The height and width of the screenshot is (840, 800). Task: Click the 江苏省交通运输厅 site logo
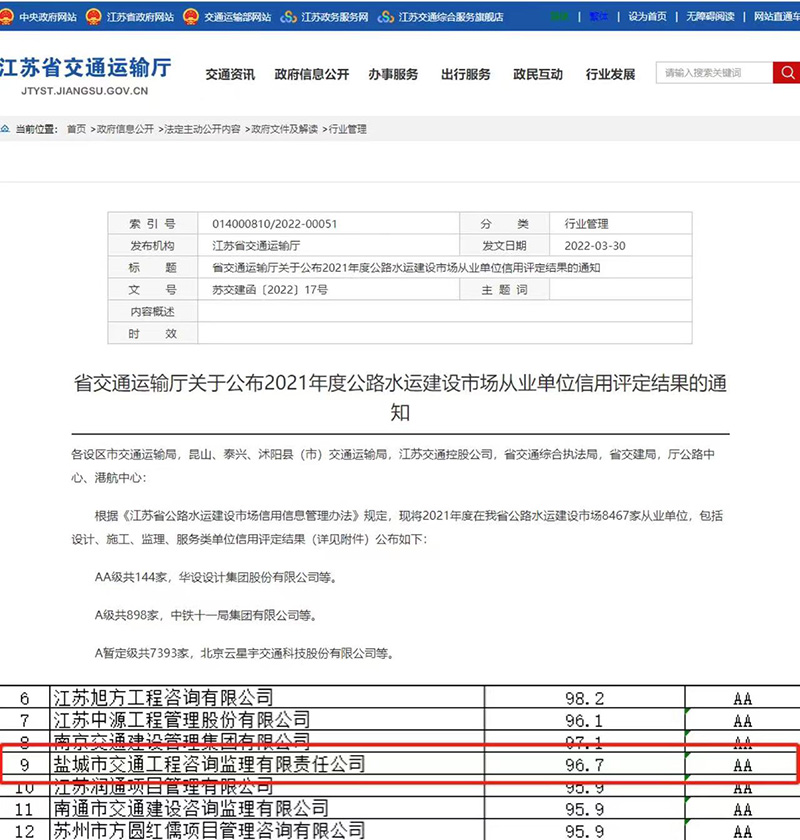[x=86, y=75]
